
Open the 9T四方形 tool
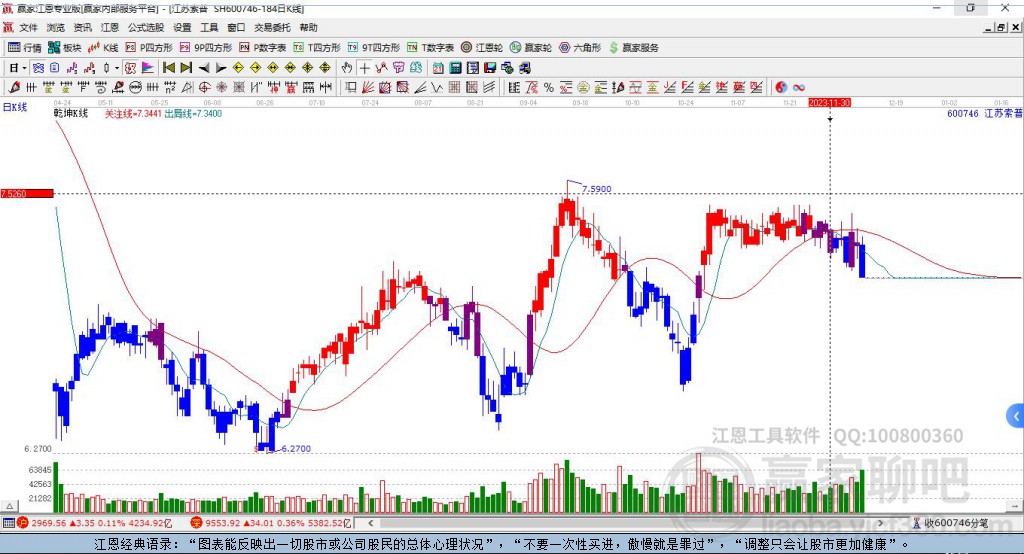[x=374, y=48]
